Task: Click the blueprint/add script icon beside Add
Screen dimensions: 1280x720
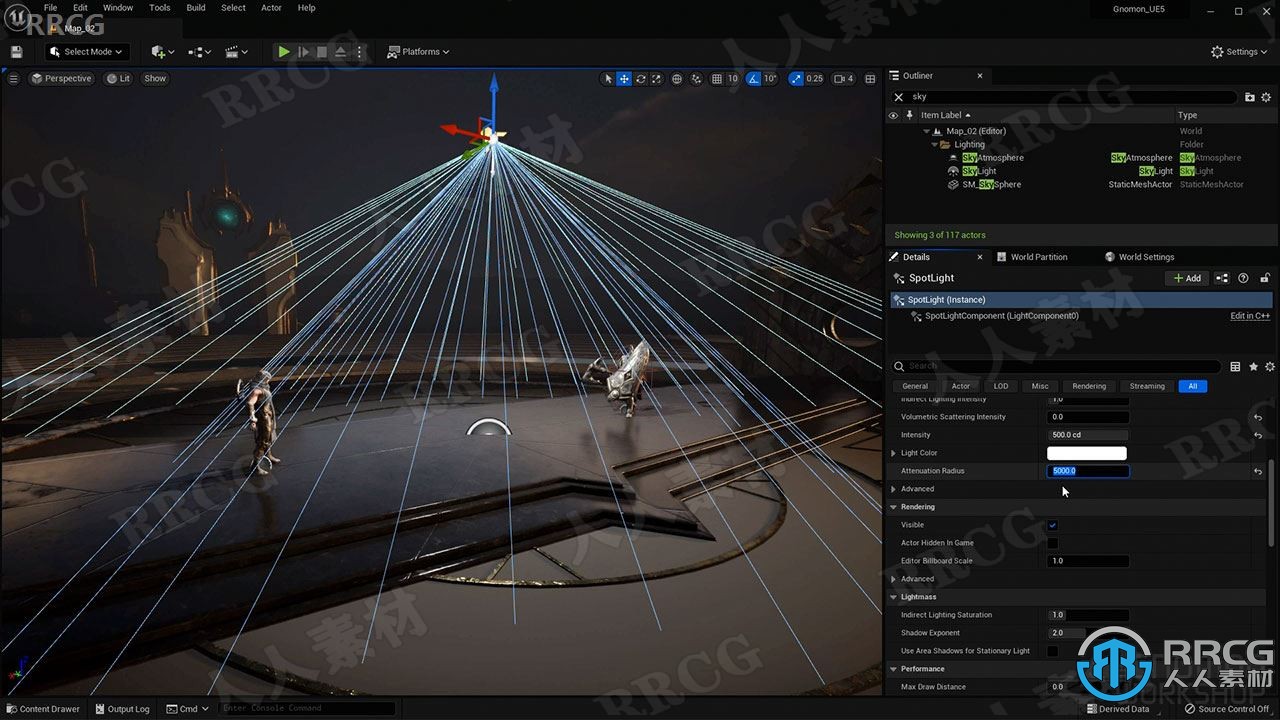Action: (1222, 278)
